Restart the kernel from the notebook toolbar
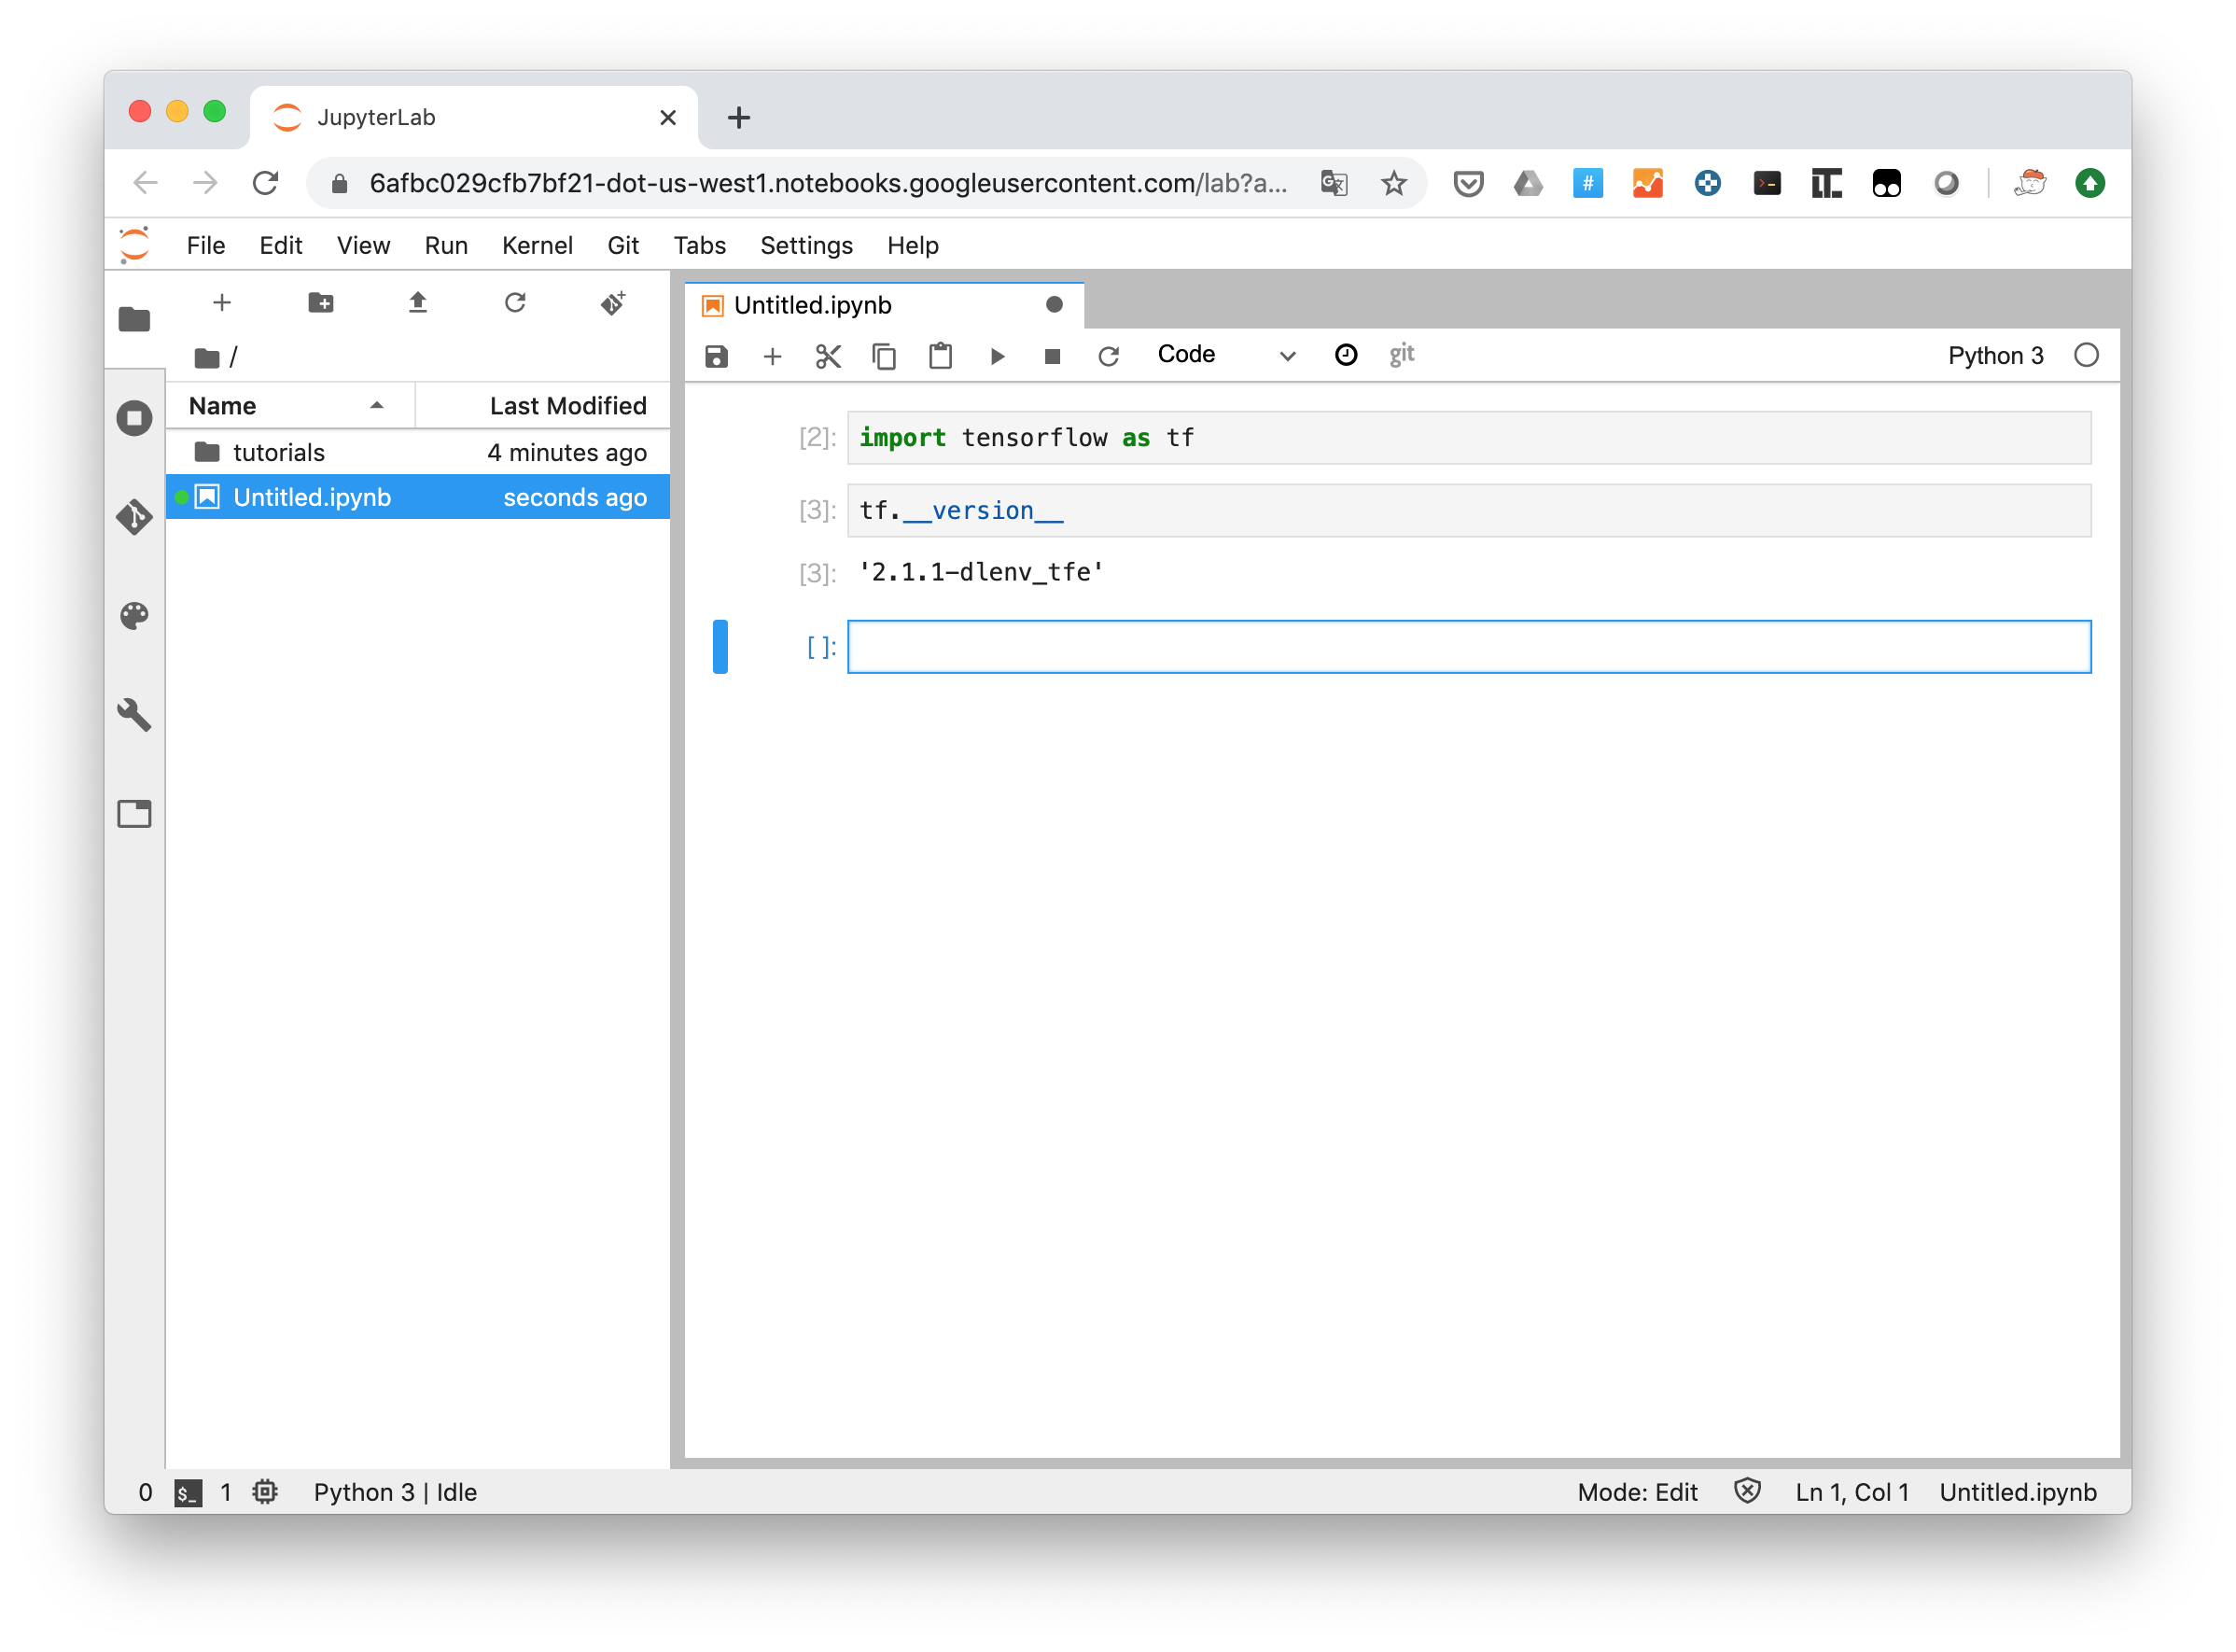This screenshot has width=2236, height=1652. 1108,356
